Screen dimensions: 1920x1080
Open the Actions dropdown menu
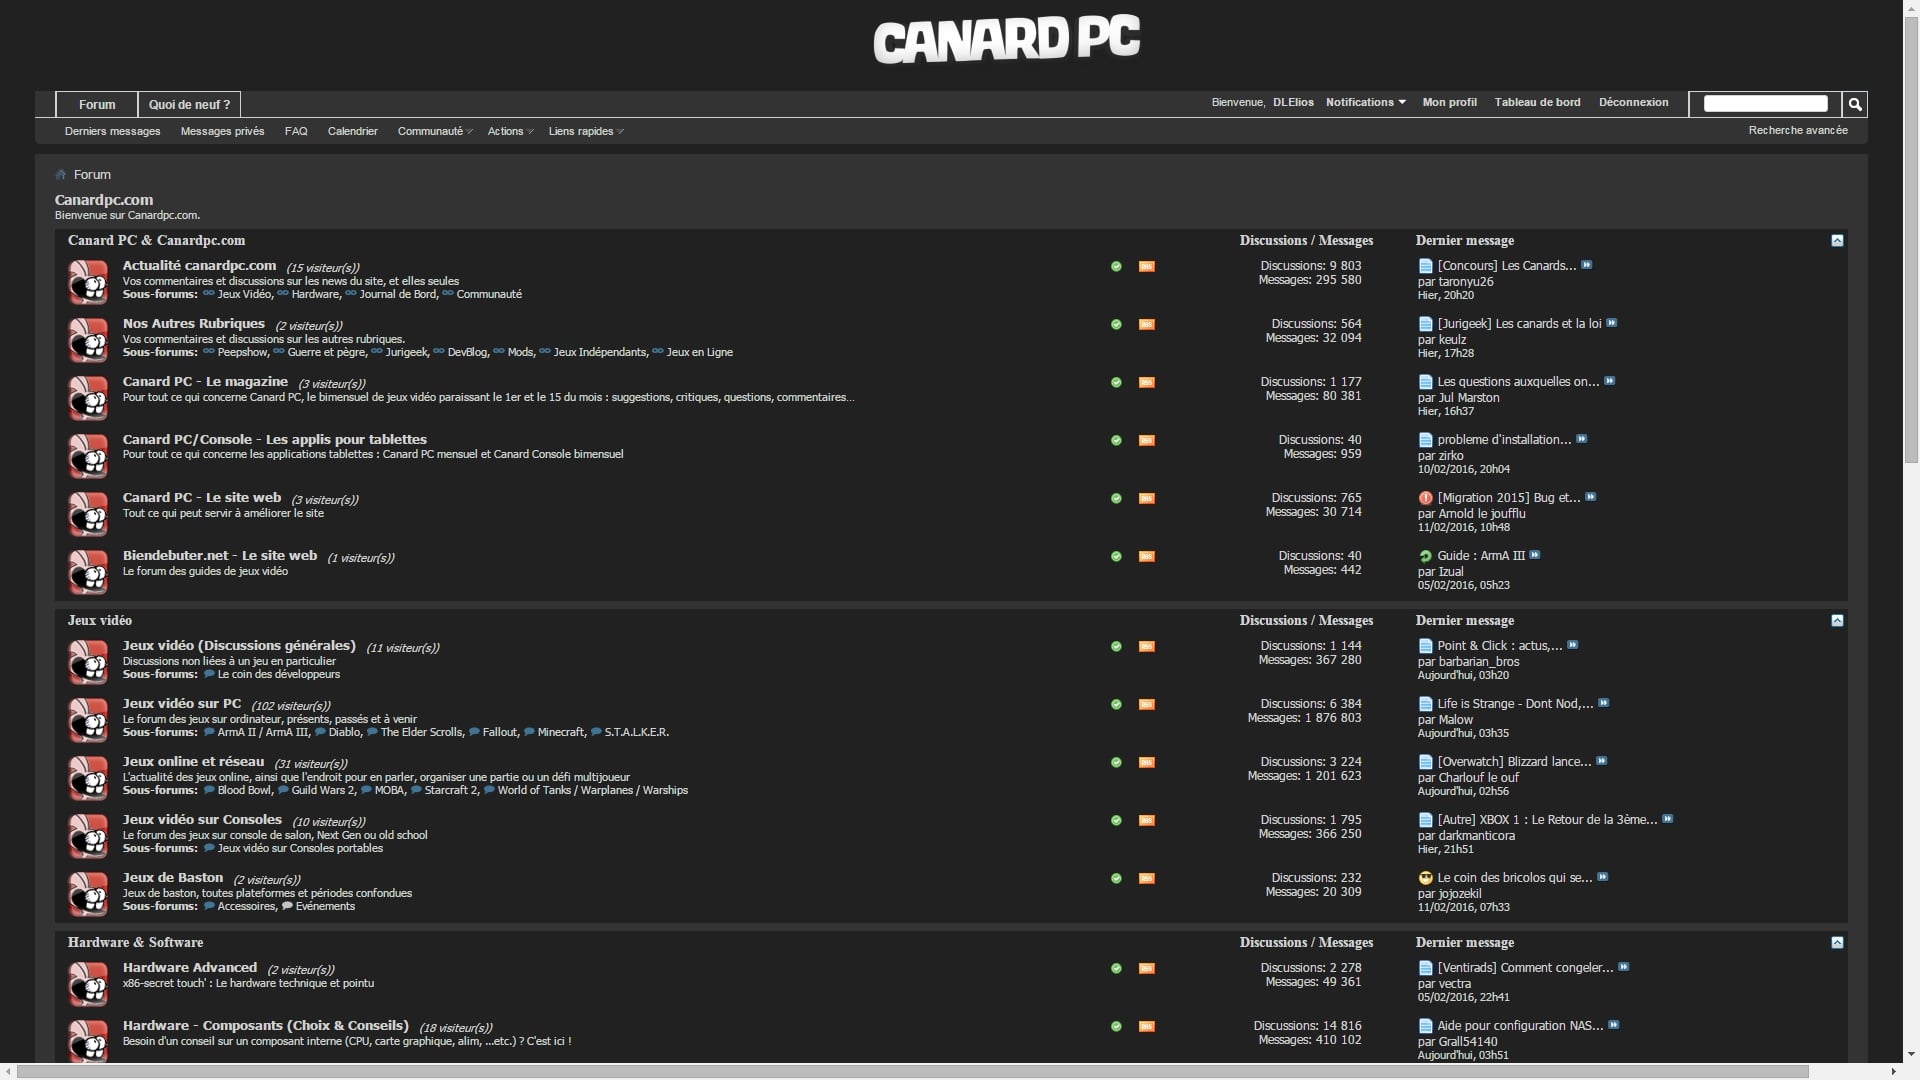(x=510, y=131)
